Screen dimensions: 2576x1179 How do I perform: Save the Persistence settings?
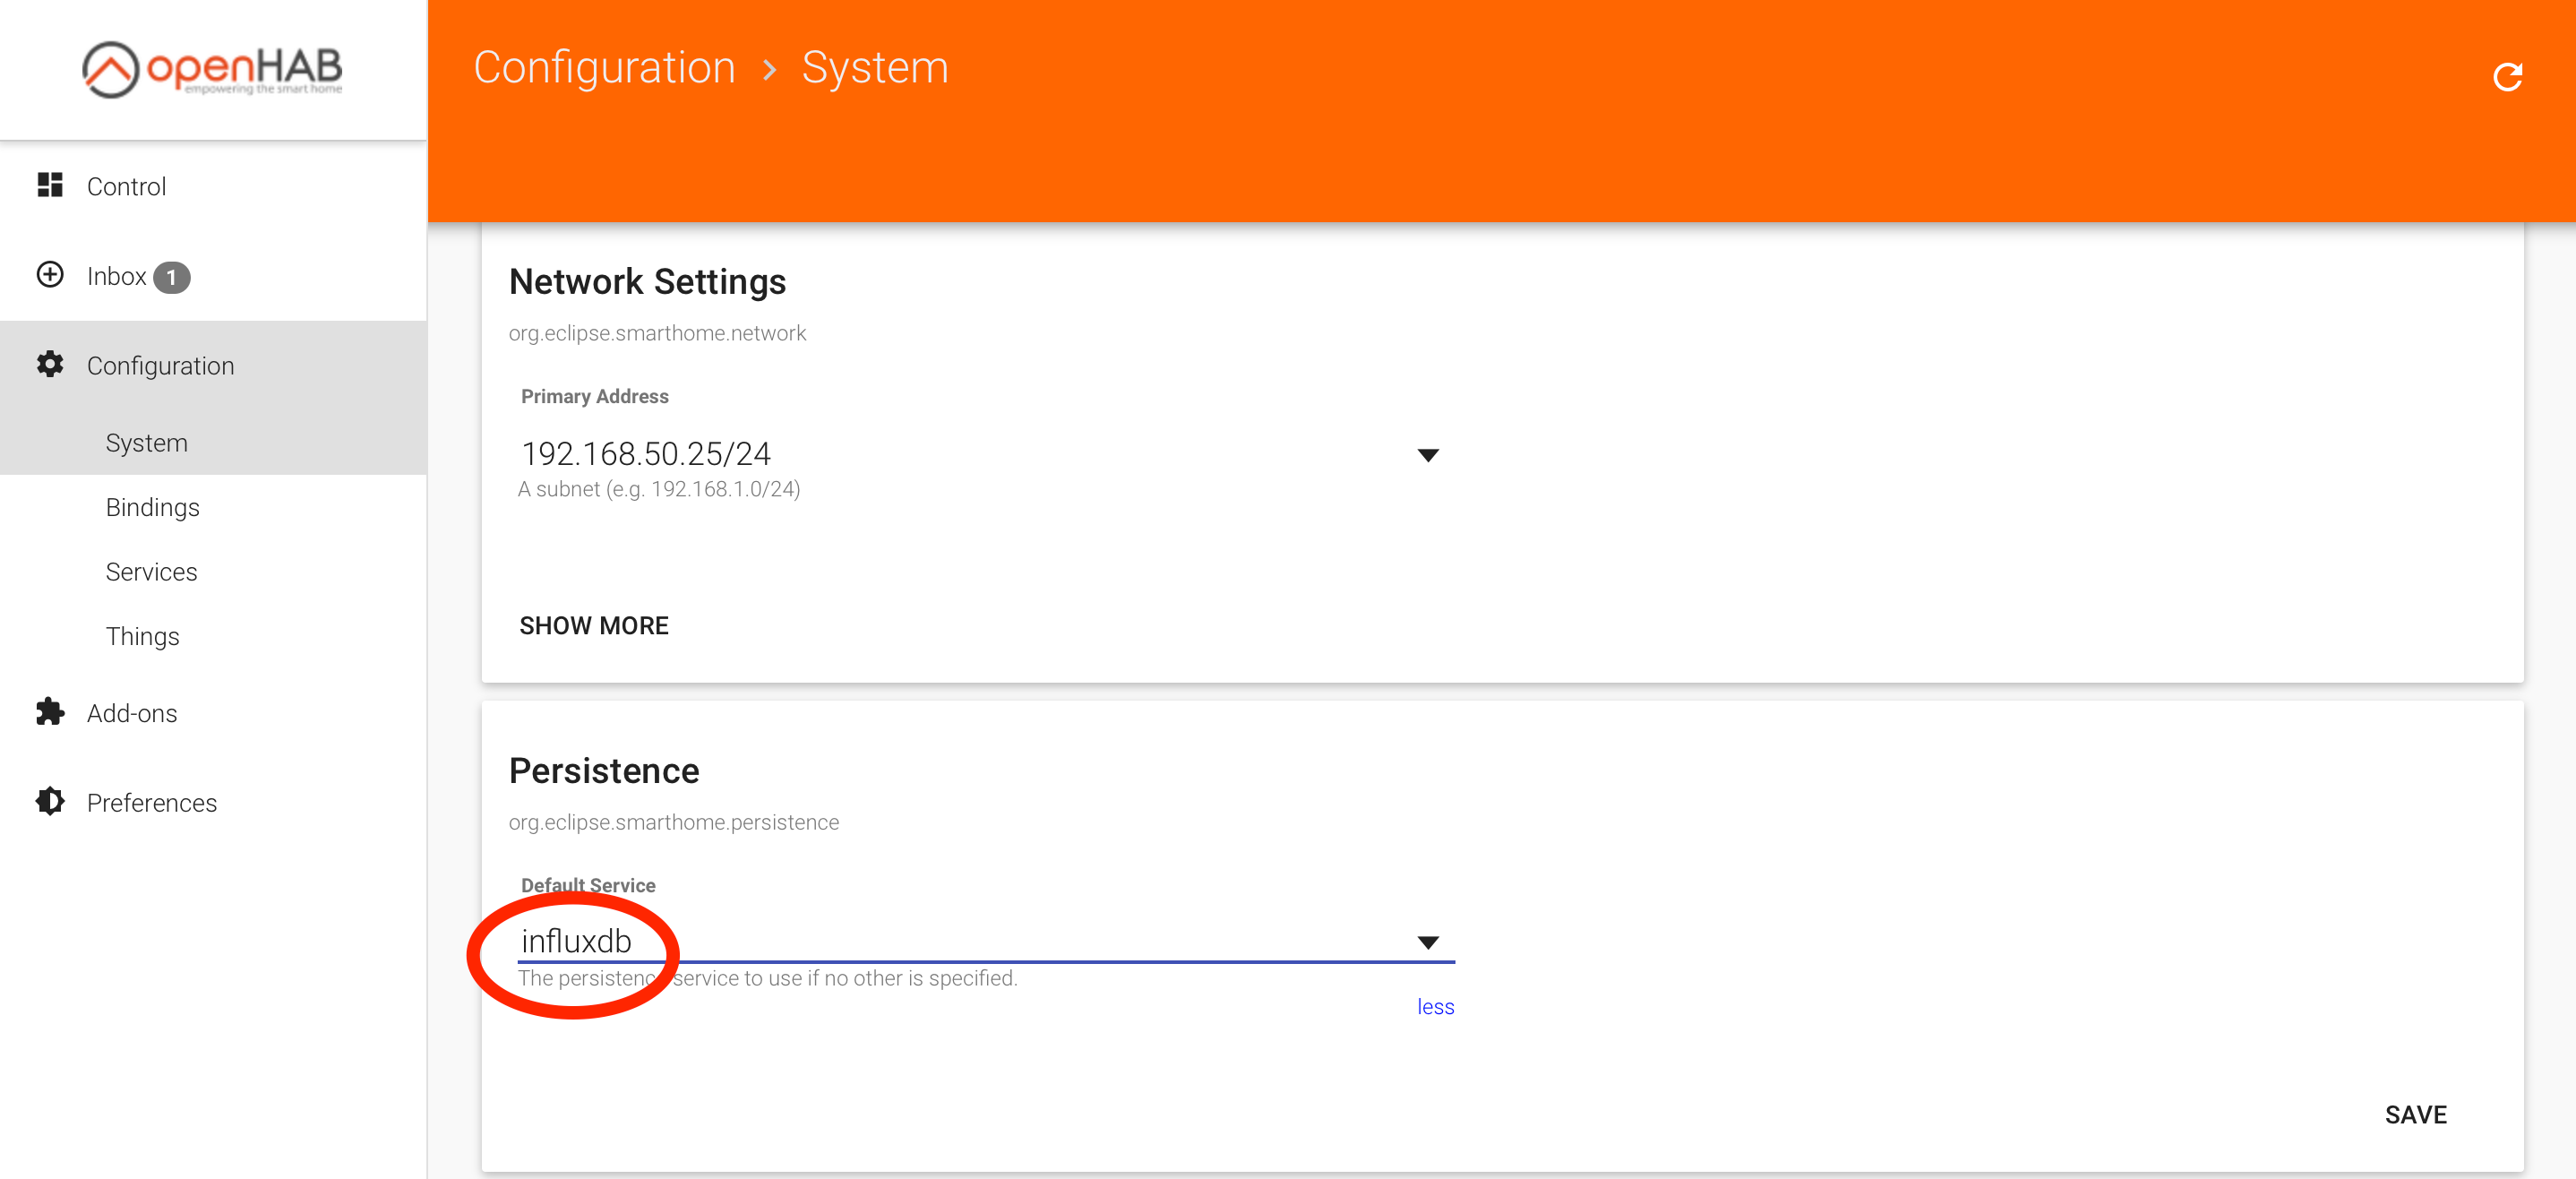click(x=2415, y=1114)
